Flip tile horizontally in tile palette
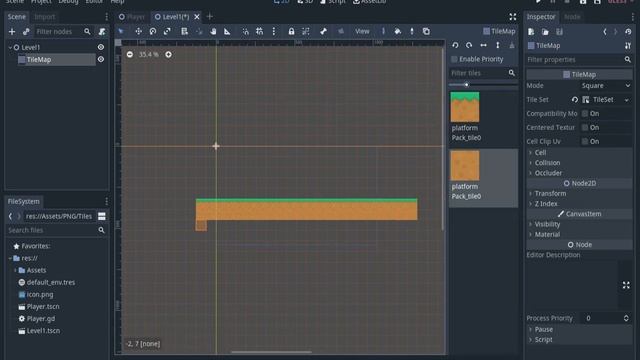Screen dimensions: 640x360 (483, 45)
